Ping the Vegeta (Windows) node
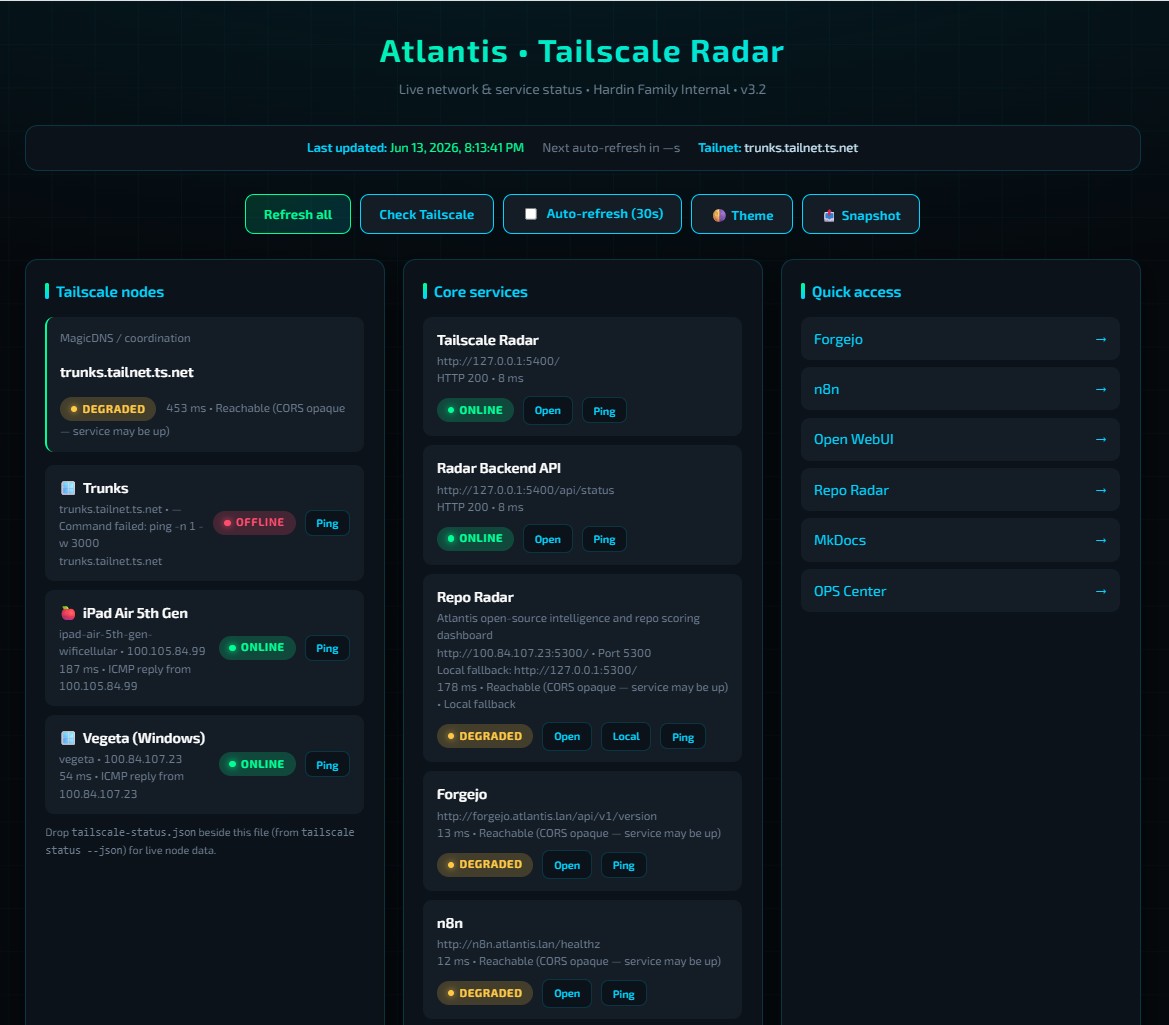Image resolution: width=1169 pixels, height=1025 pixels. (327, 765)
